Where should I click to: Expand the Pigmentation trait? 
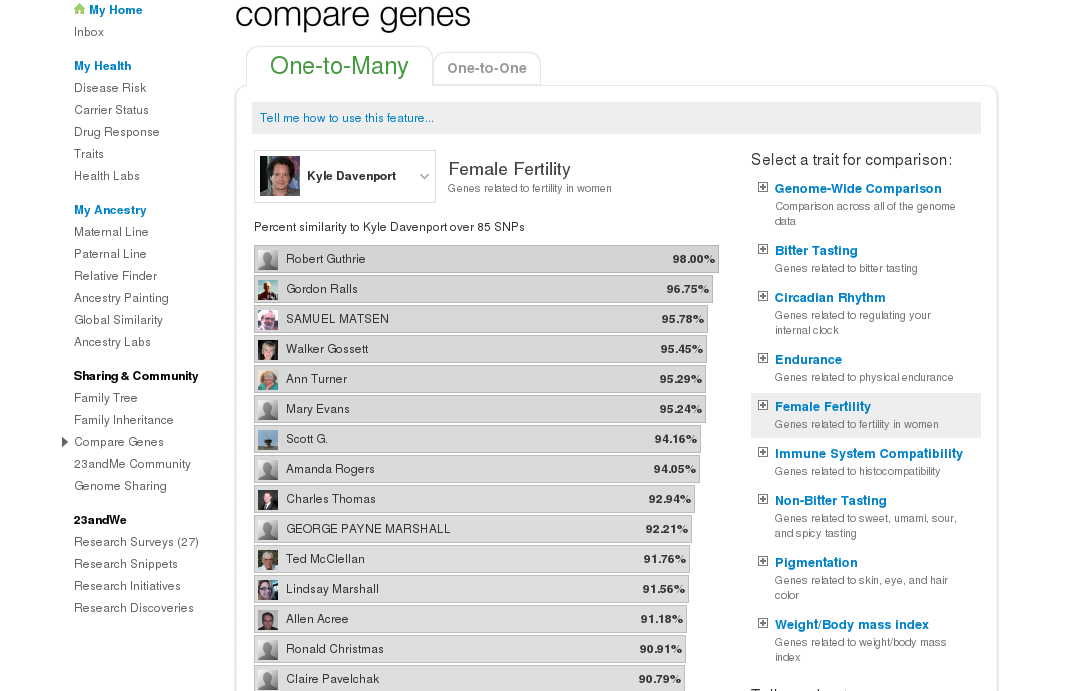(x=762, y=562)
